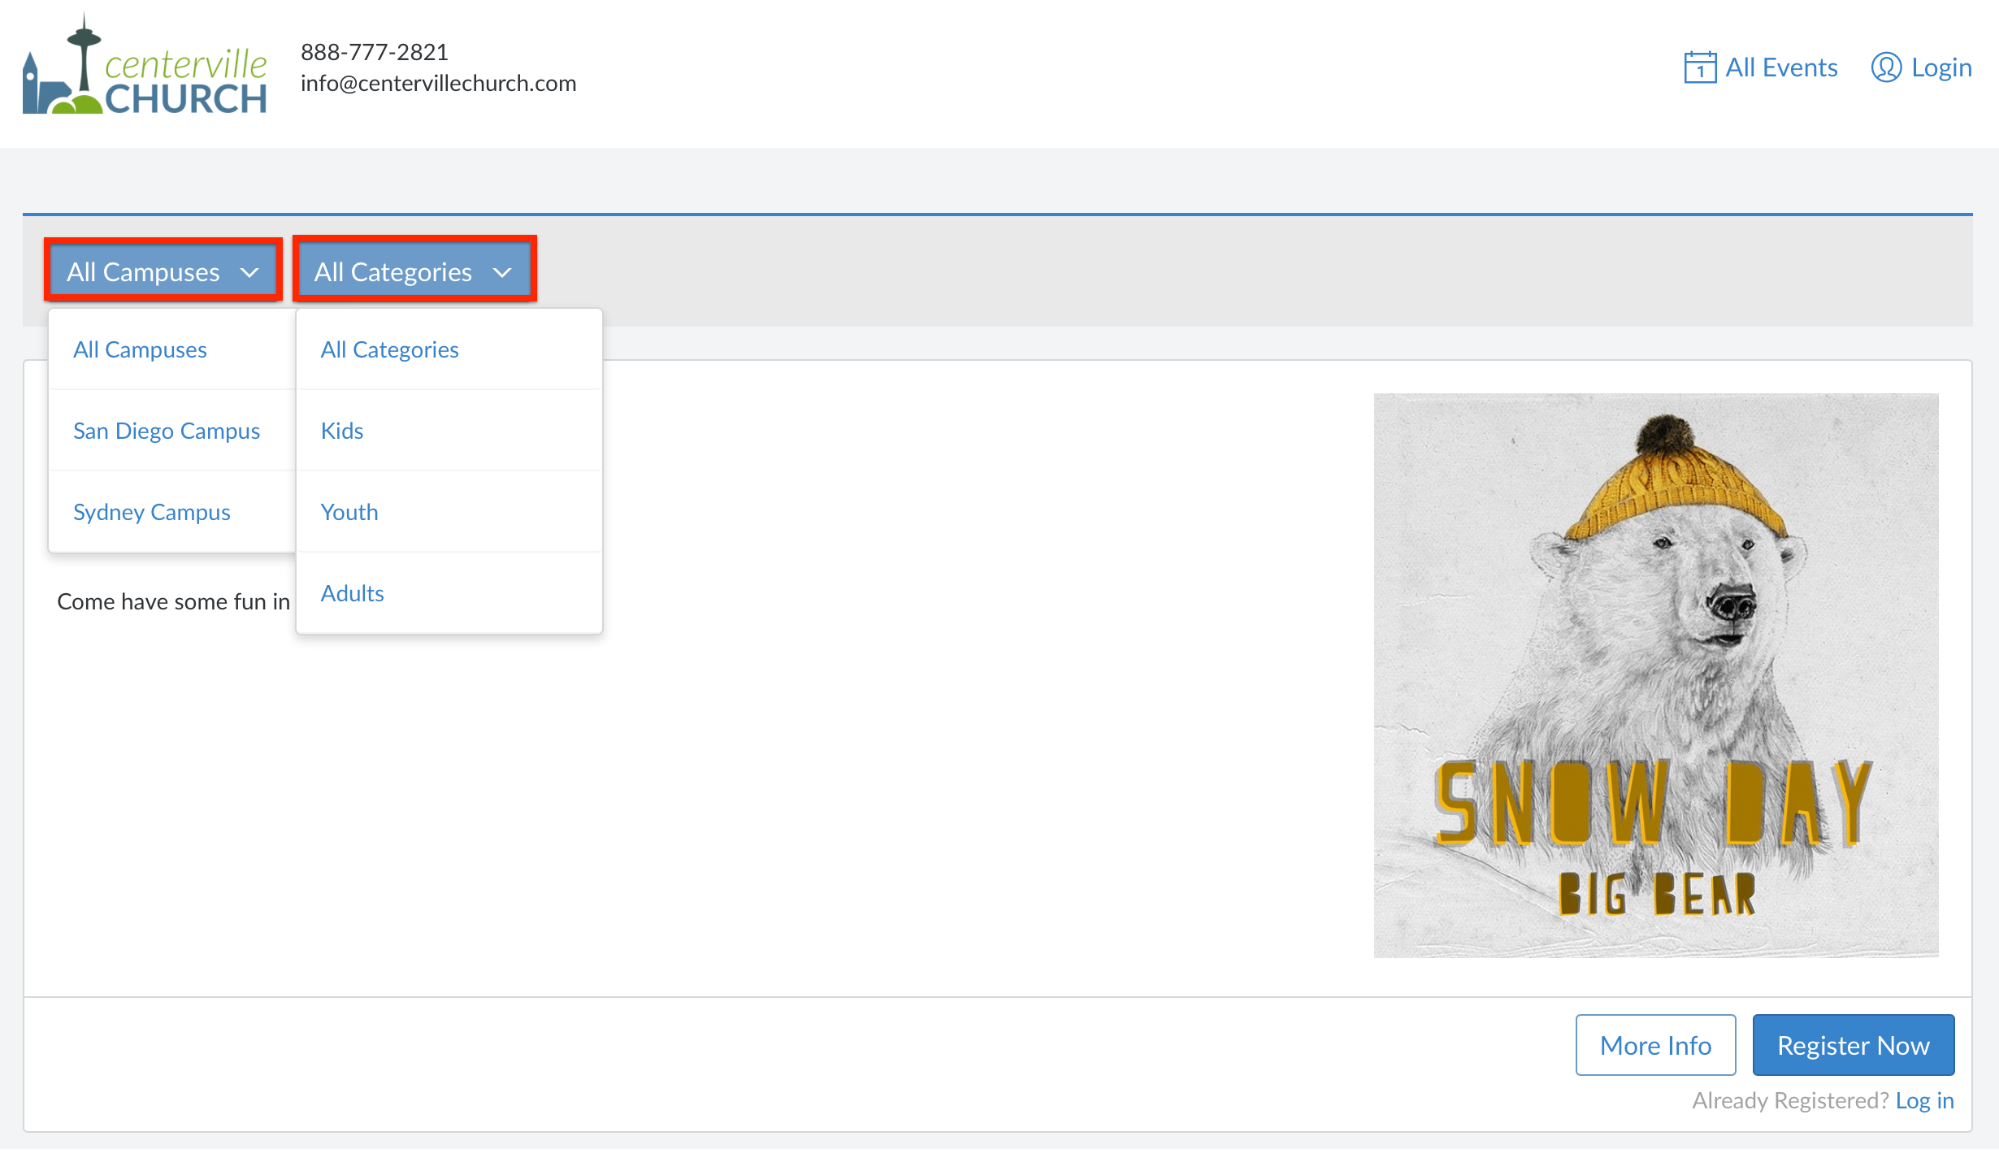Click the calendar icon beside All Events
1999x1150 pixels.
point(1699,68)
